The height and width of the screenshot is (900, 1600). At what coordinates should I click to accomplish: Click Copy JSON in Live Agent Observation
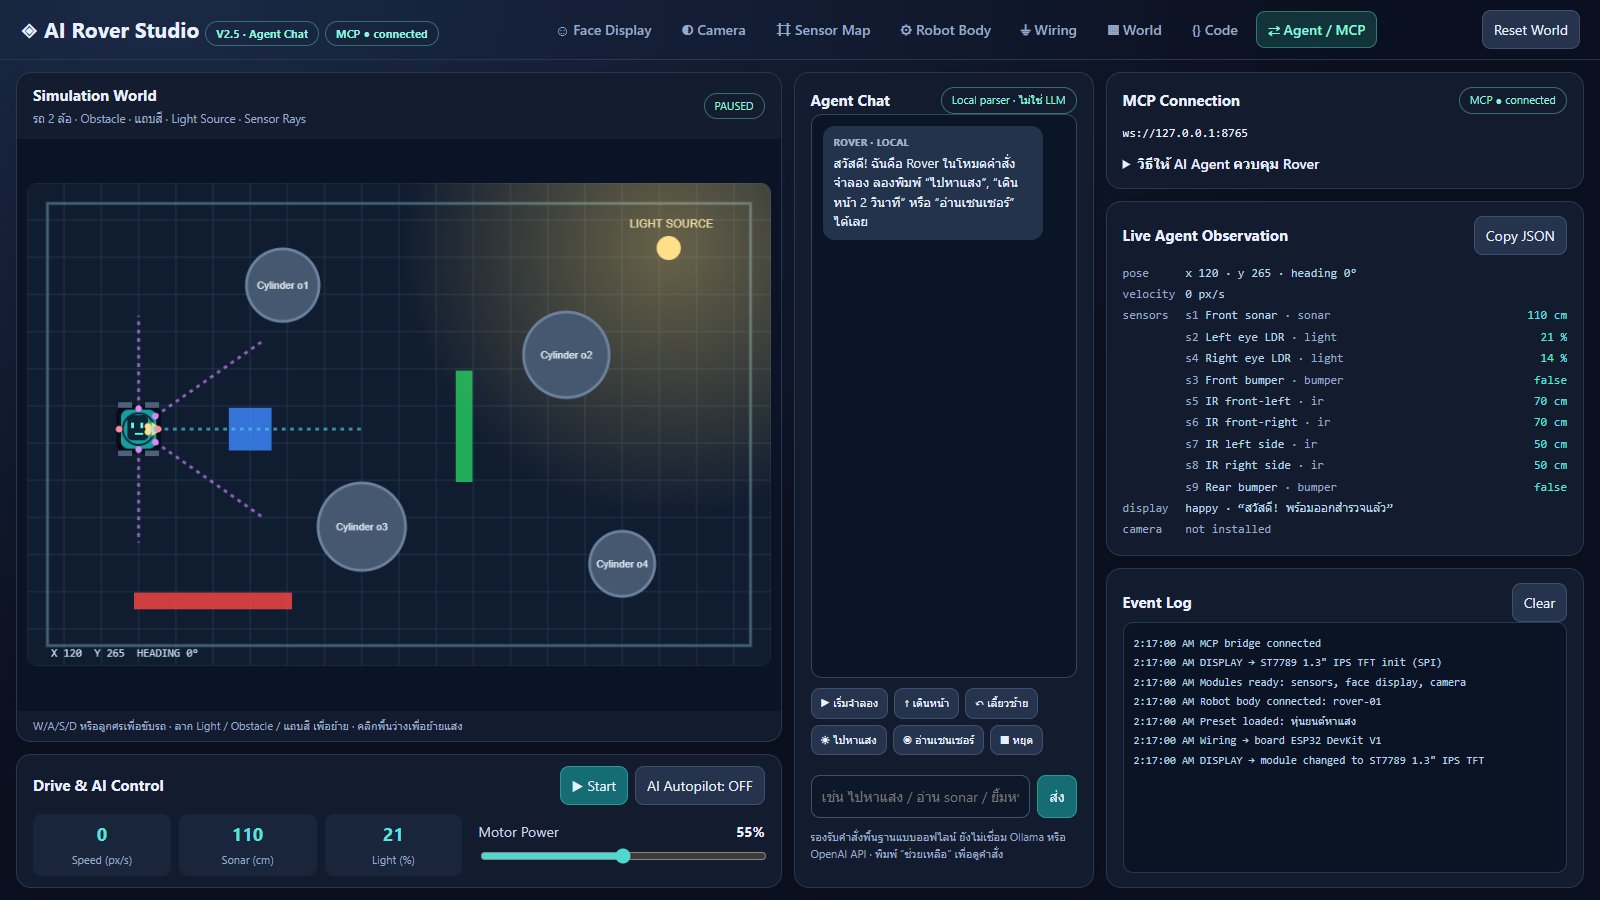tap(1520, 236)
